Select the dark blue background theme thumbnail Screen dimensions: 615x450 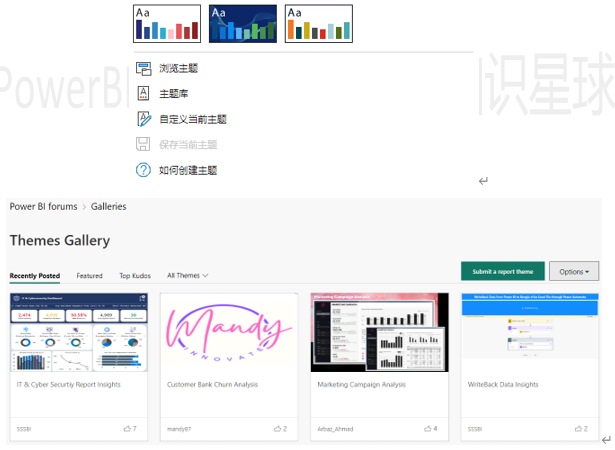tap(243, 24)
